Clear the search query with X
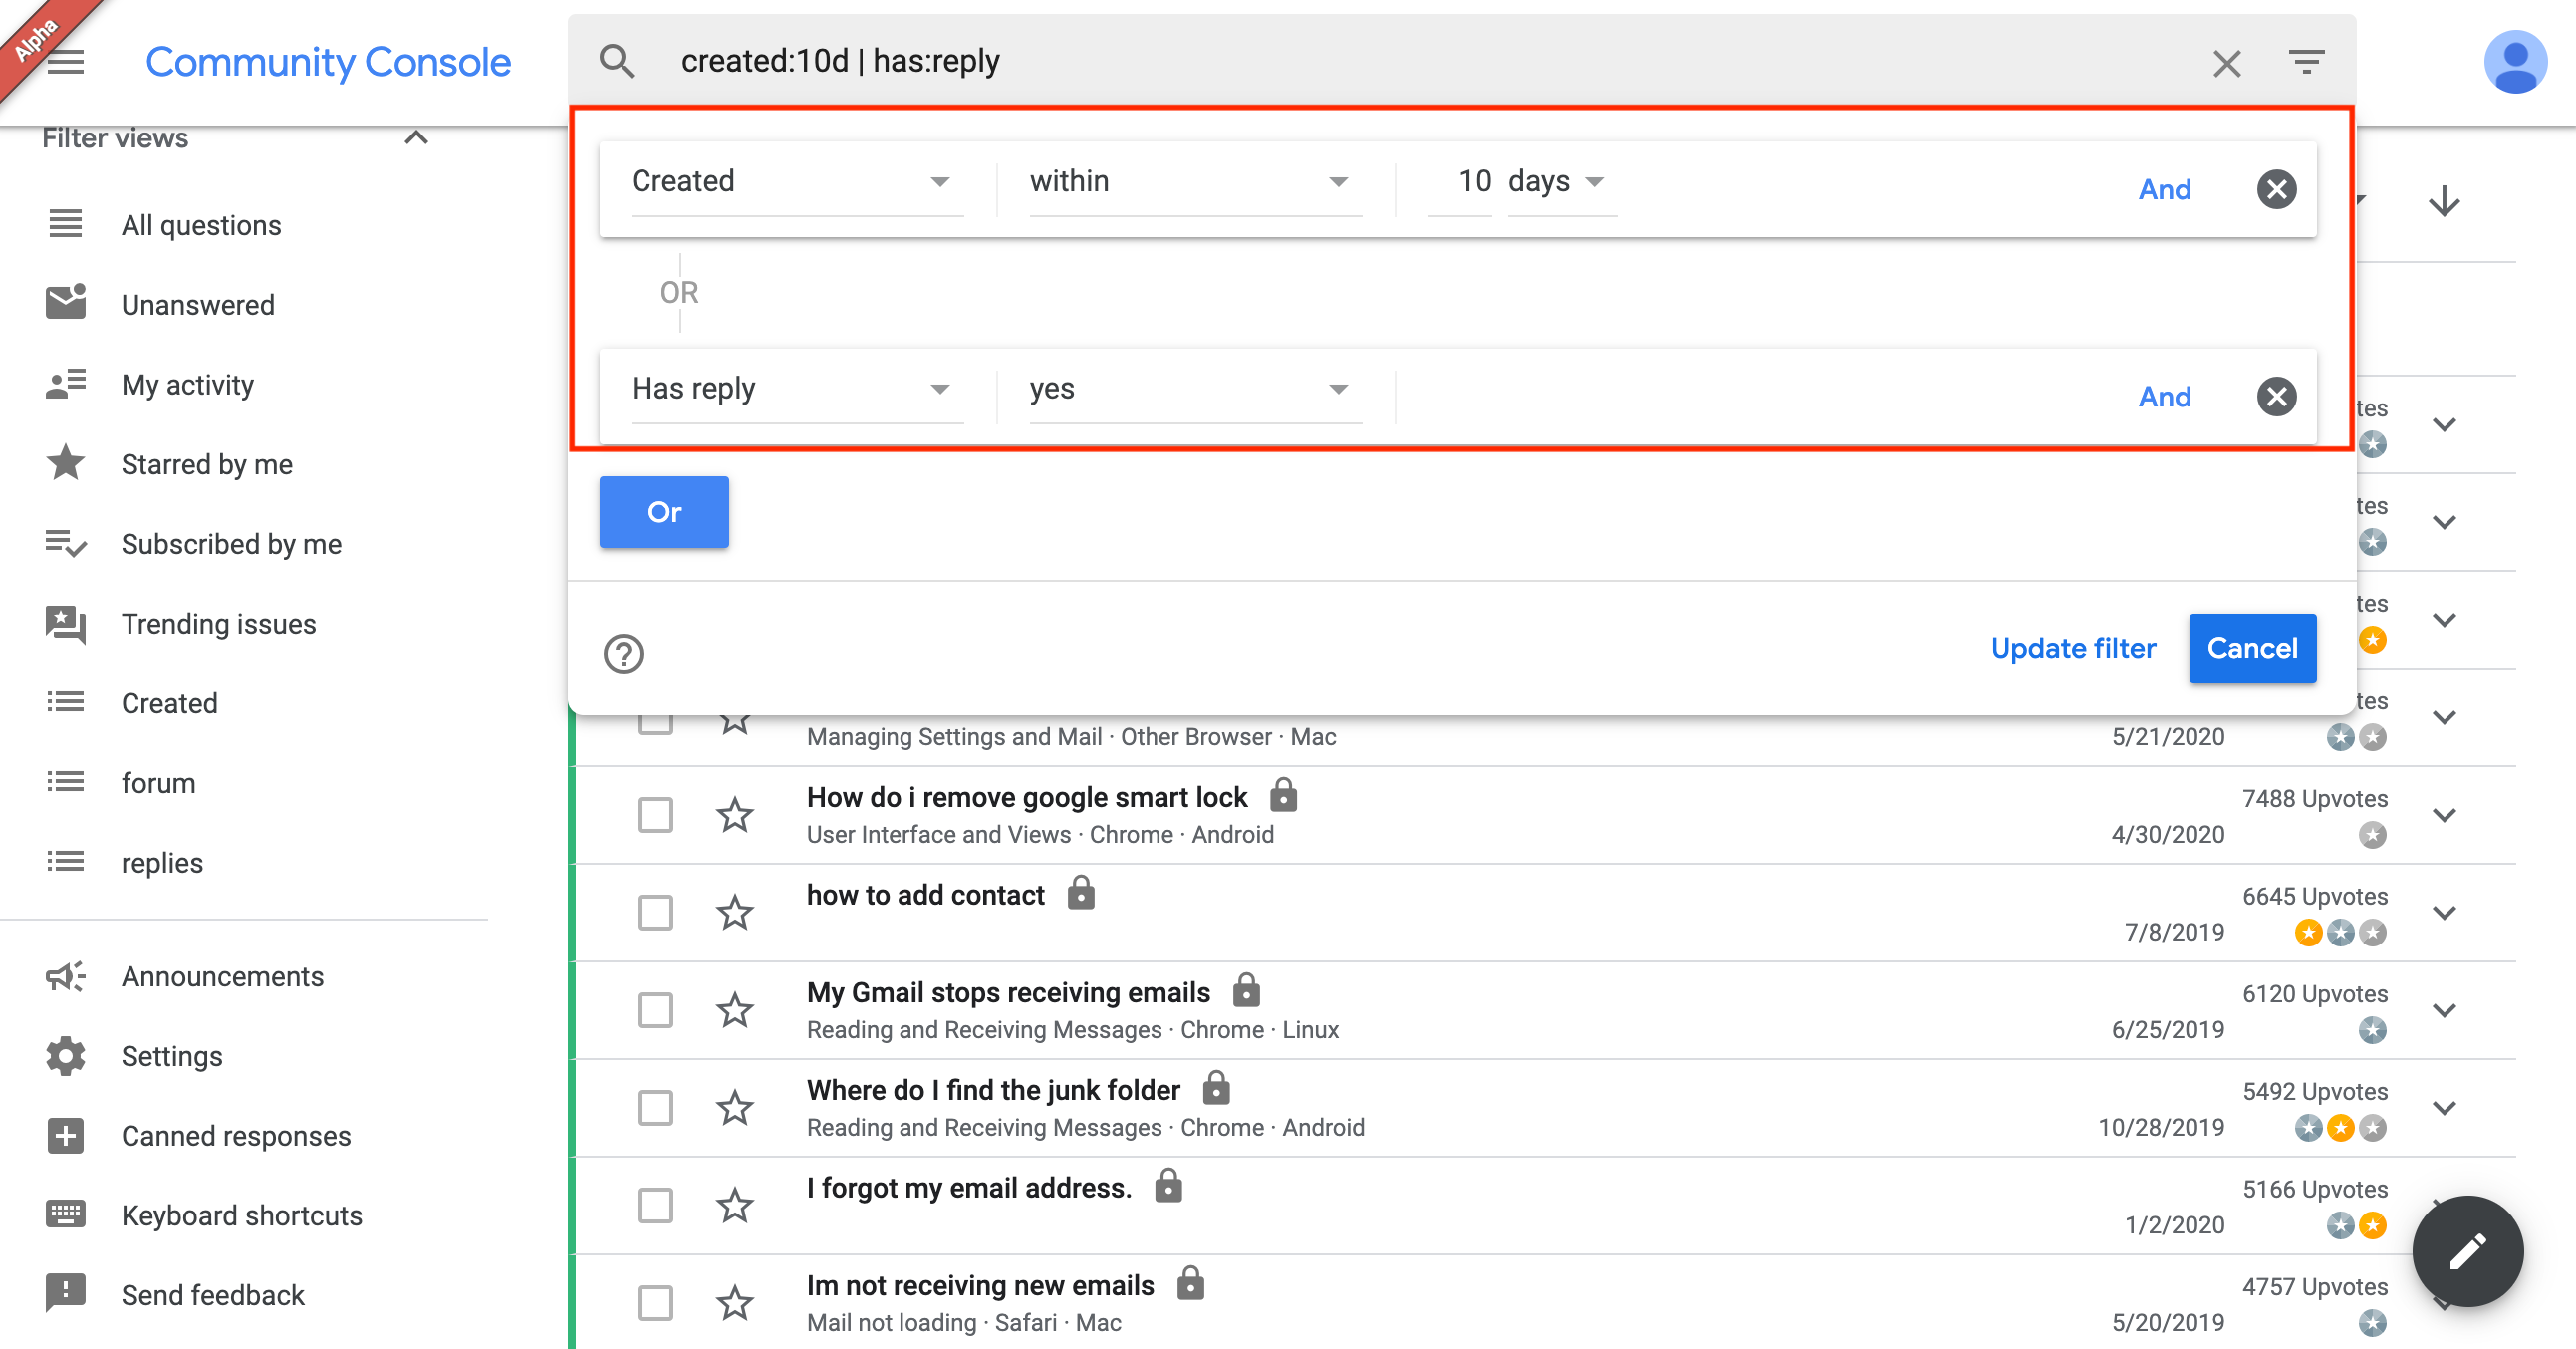This screenshot has width=2576, height=1349. click(2226, 63)
